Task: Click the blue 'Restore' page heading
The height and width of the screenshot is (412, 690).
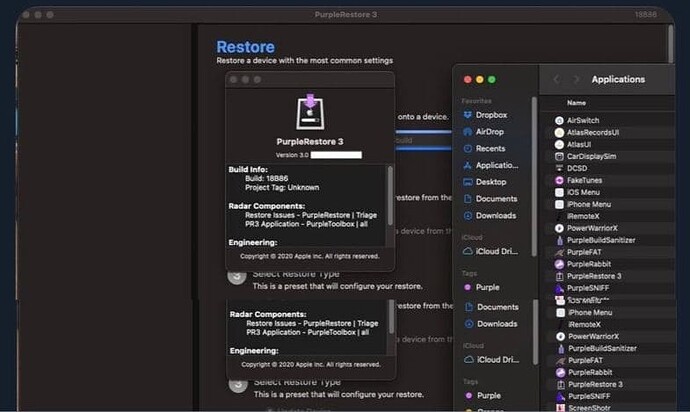Action: 246,47
